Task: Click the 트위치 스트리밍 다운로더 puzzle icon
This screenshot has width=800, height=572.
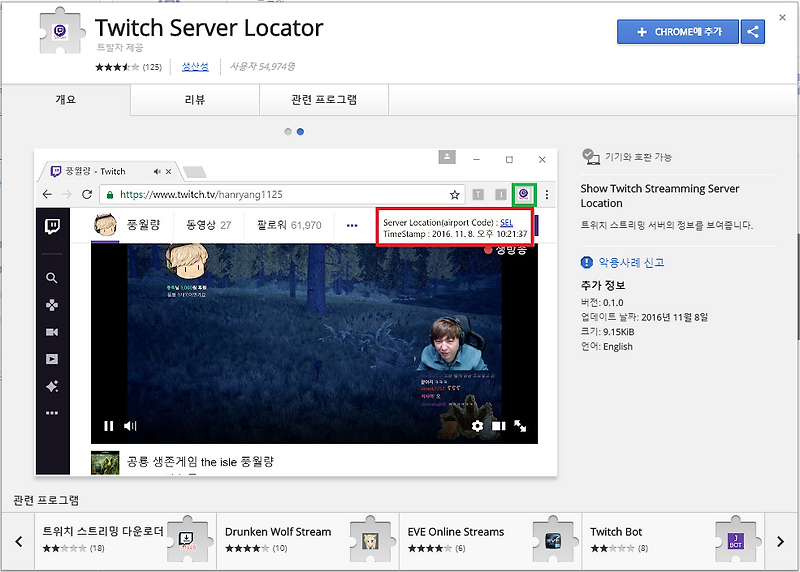Action: click(x=188, y=540)
